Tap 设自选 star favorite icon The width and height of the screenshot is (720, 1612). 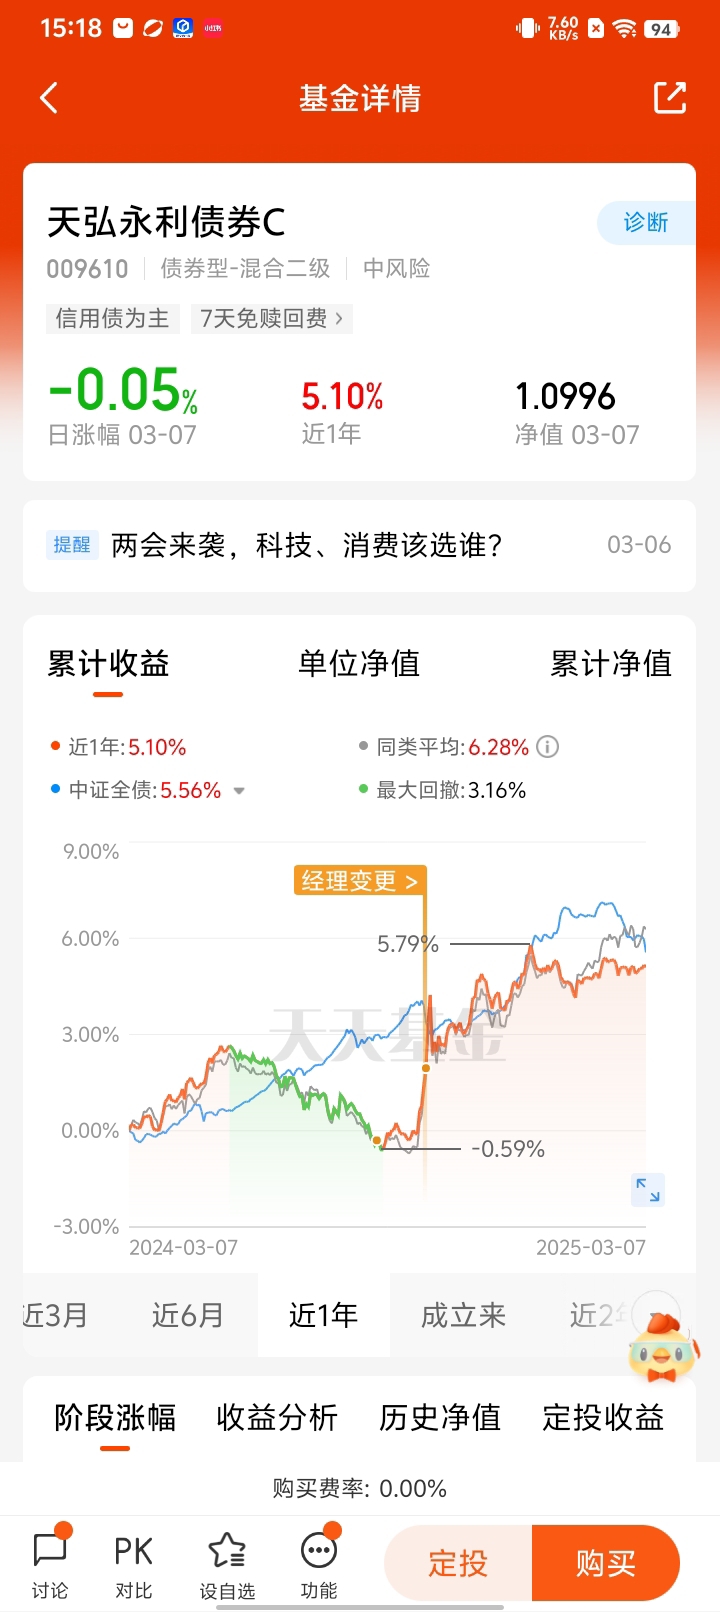[227, 1563]
